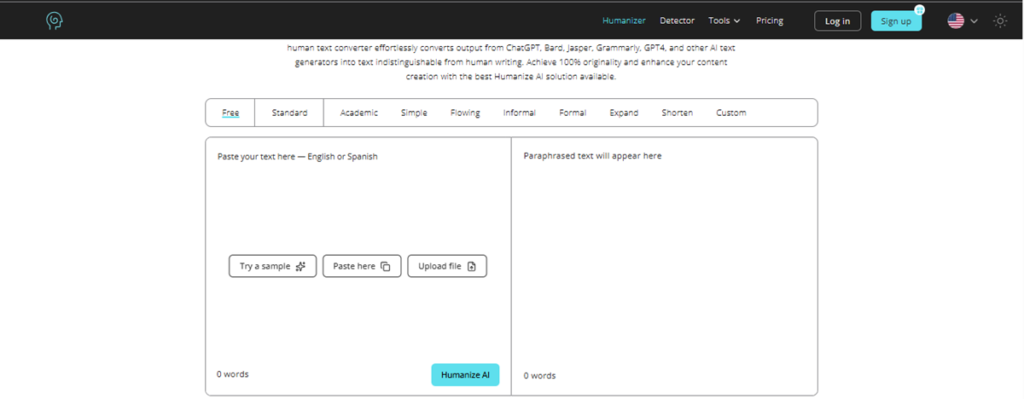This screenshot has width=1024, height=399.
Task: Select the Expand mode tab
Action: pyautogui.click(x=624, y=113)
